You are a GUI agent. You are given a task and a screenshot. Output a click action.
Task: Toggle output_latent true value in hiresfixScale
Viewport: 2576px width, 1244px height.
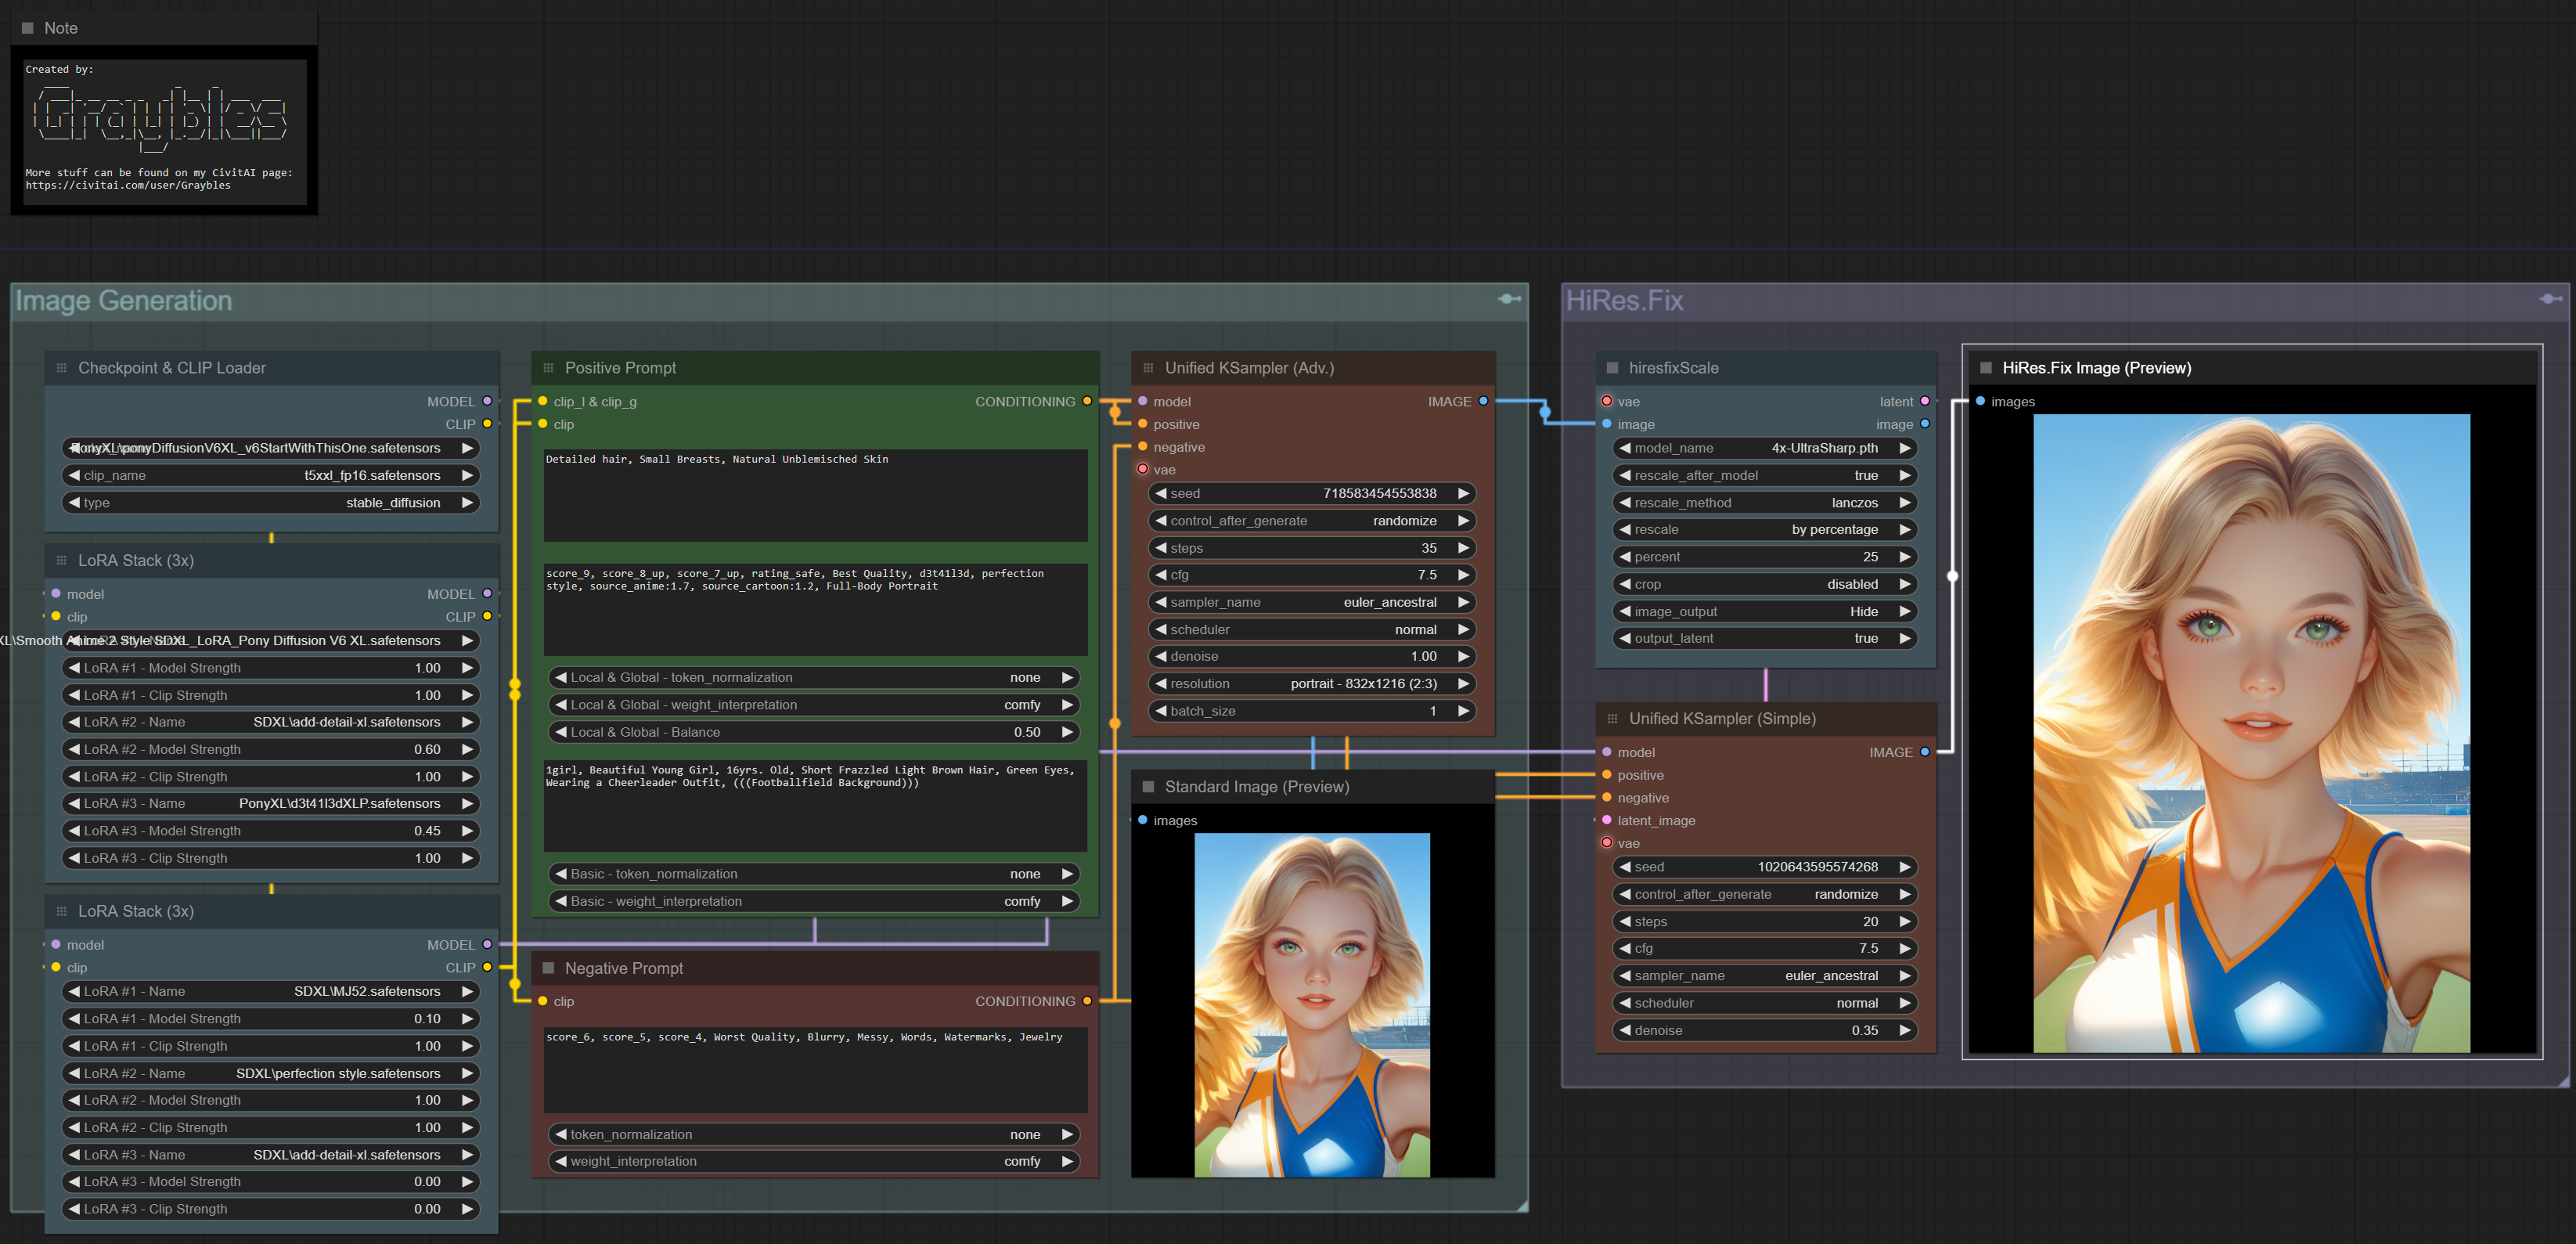click(1765, 638)
